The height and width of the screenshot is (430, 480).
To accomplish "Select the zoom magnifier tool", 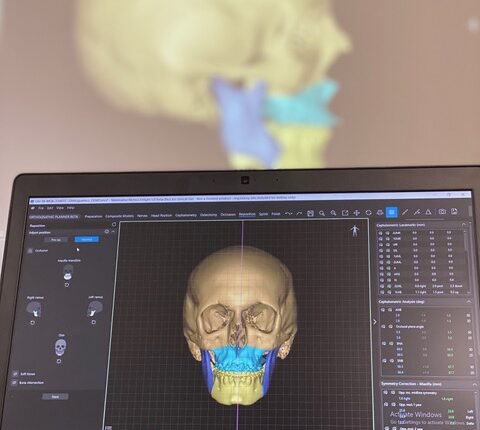I will pyautogui.click(x=322, y=213).
